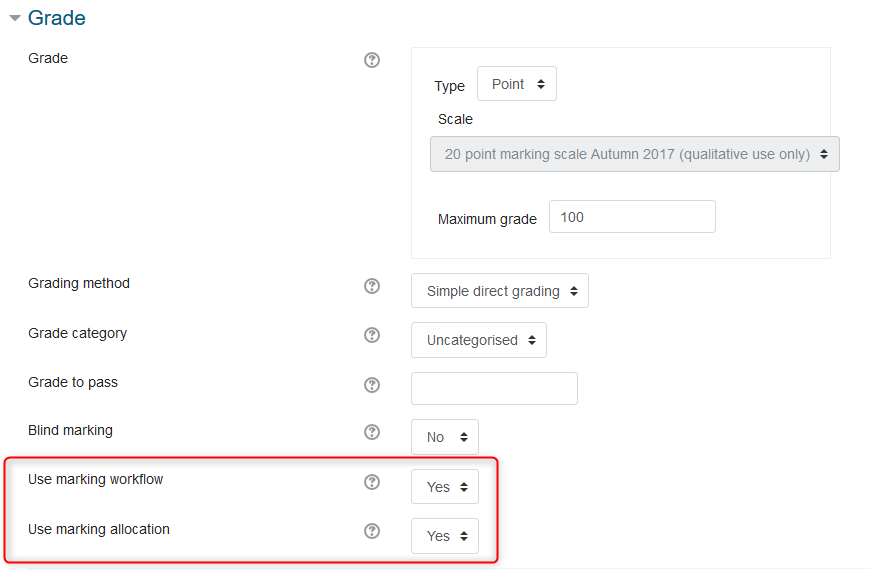Open help icon for Grade setting
Viewport: 870px width, 571px height.
pyautogui.click(x=372, y=60)
